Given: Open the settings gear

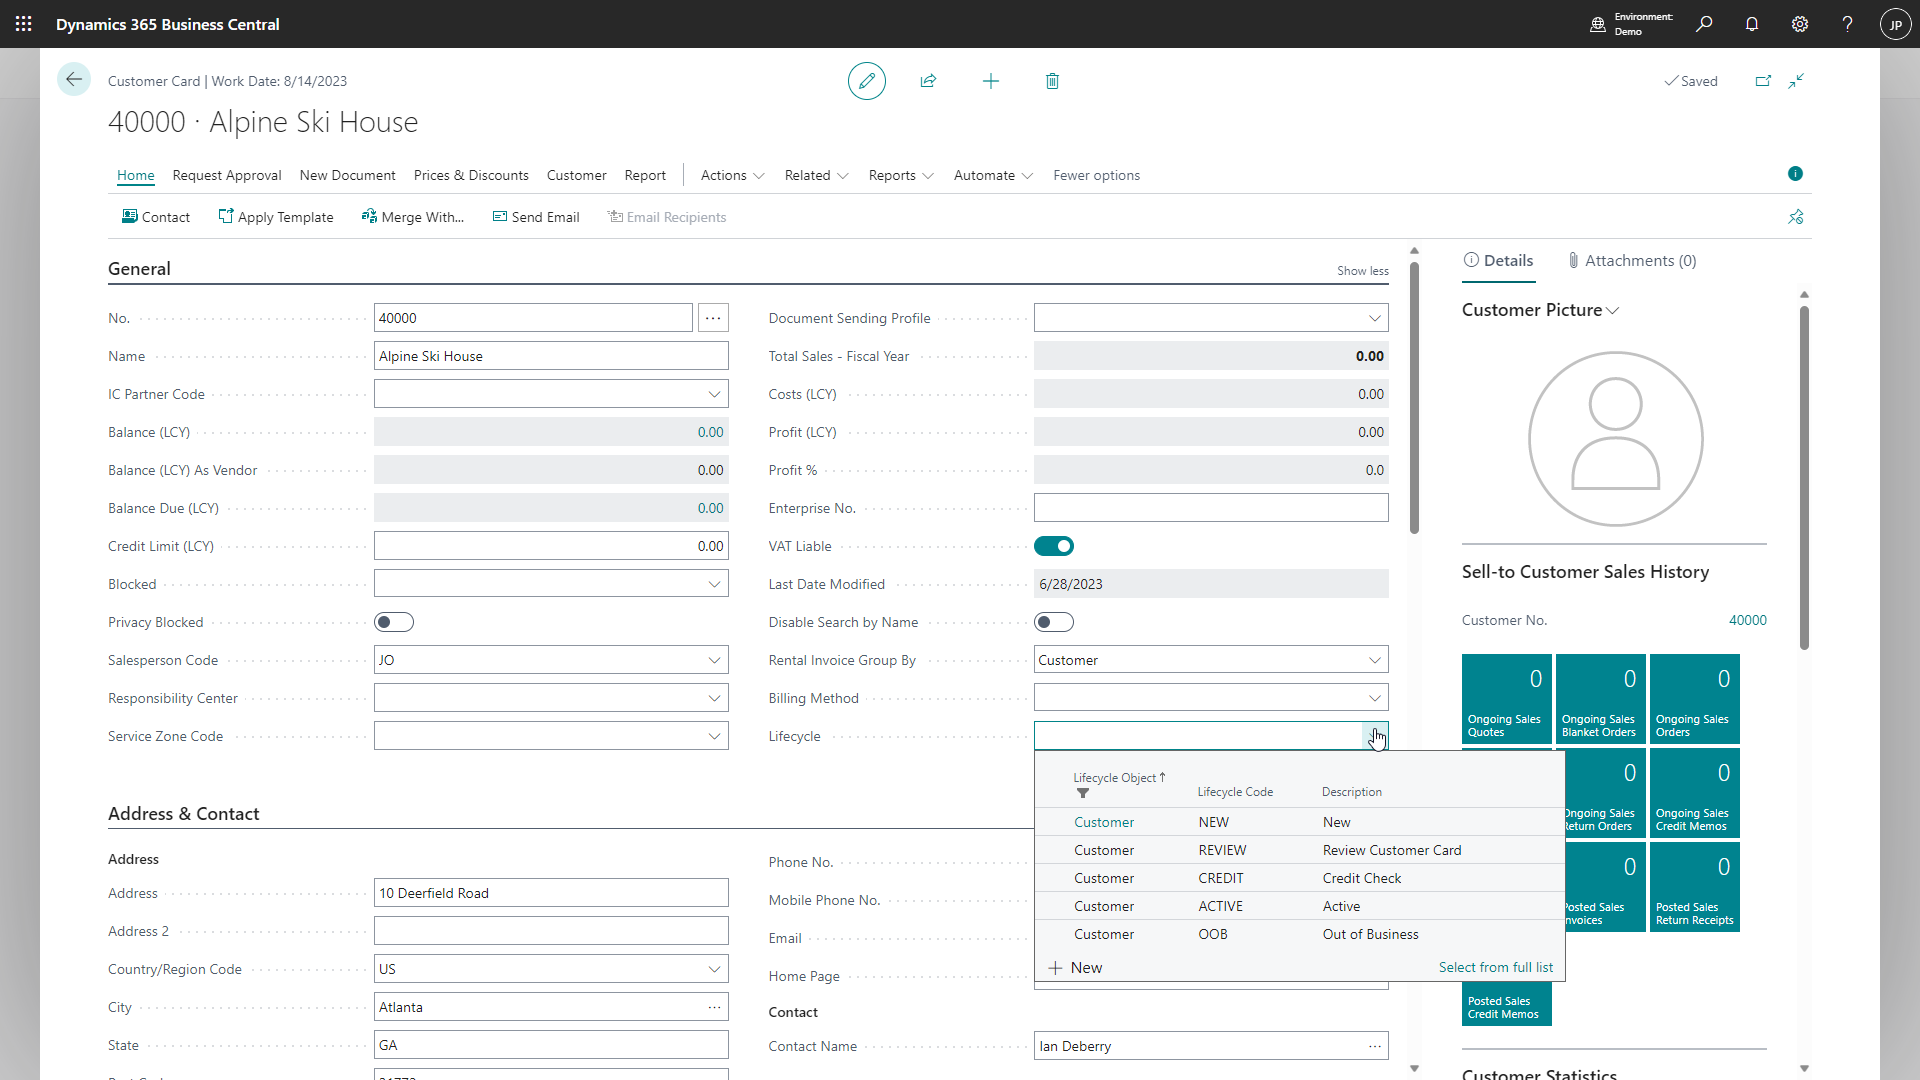Looking at the screenshot, I should tap(1800, 24).
